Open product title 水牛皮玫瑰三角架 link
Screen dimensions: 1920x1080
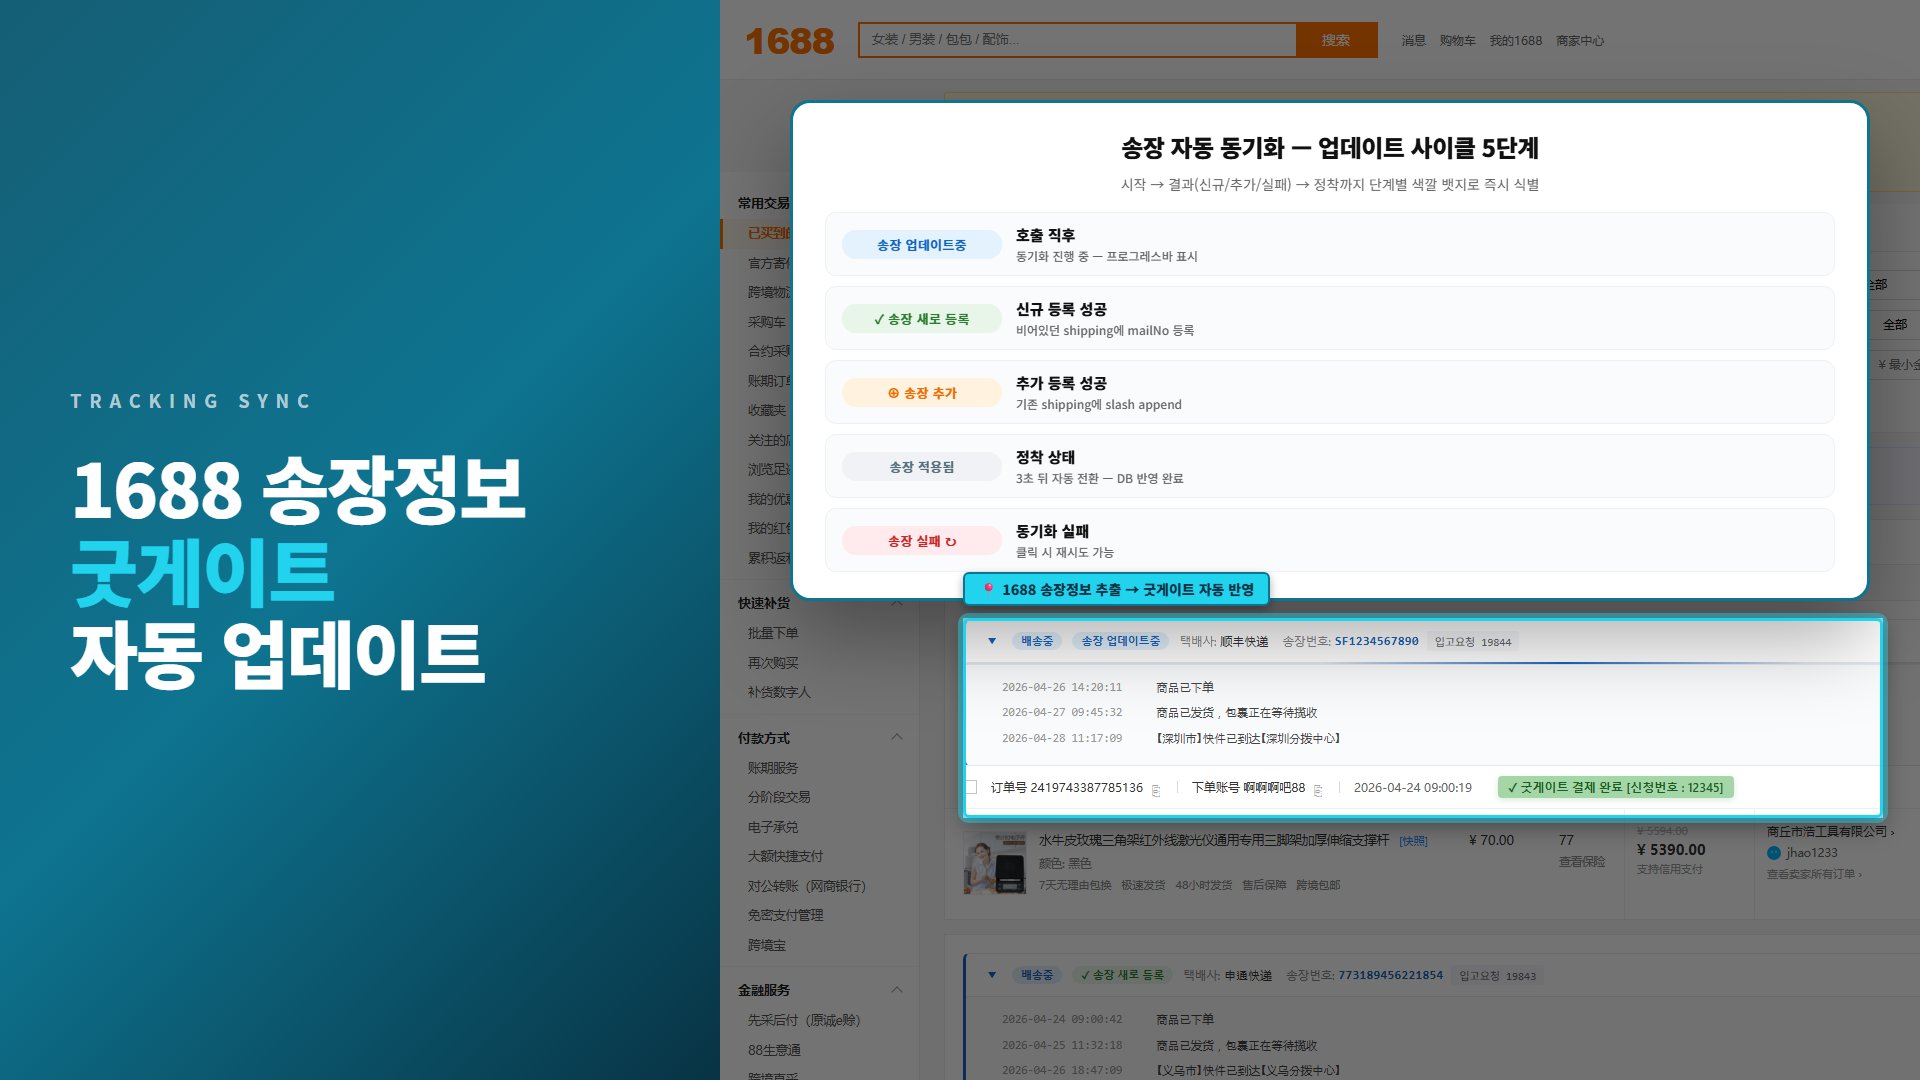(1213, 841)
